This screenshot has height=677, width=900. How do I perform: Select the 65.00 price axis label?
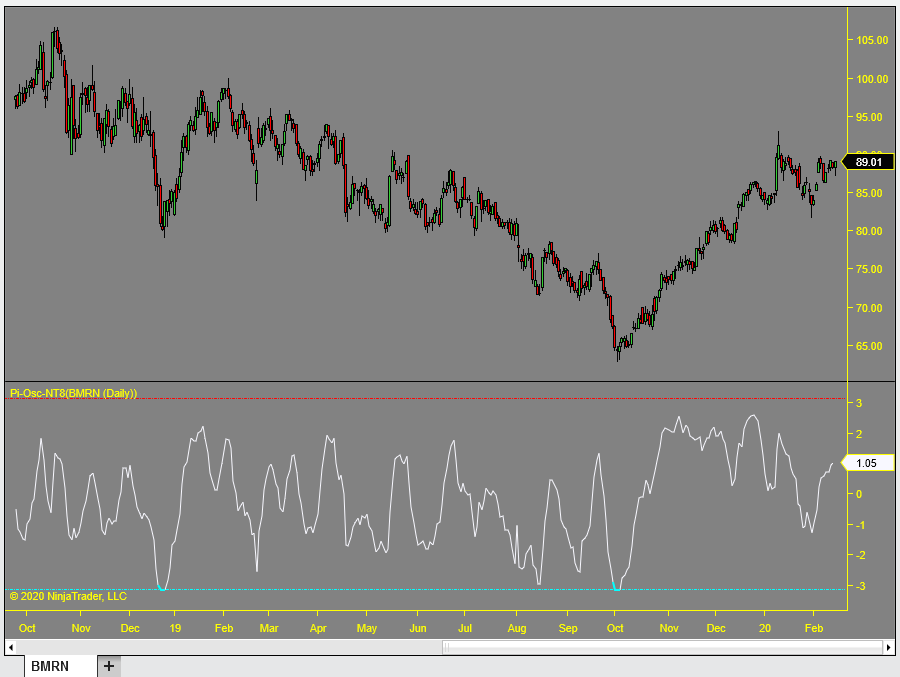coord(867,345)
